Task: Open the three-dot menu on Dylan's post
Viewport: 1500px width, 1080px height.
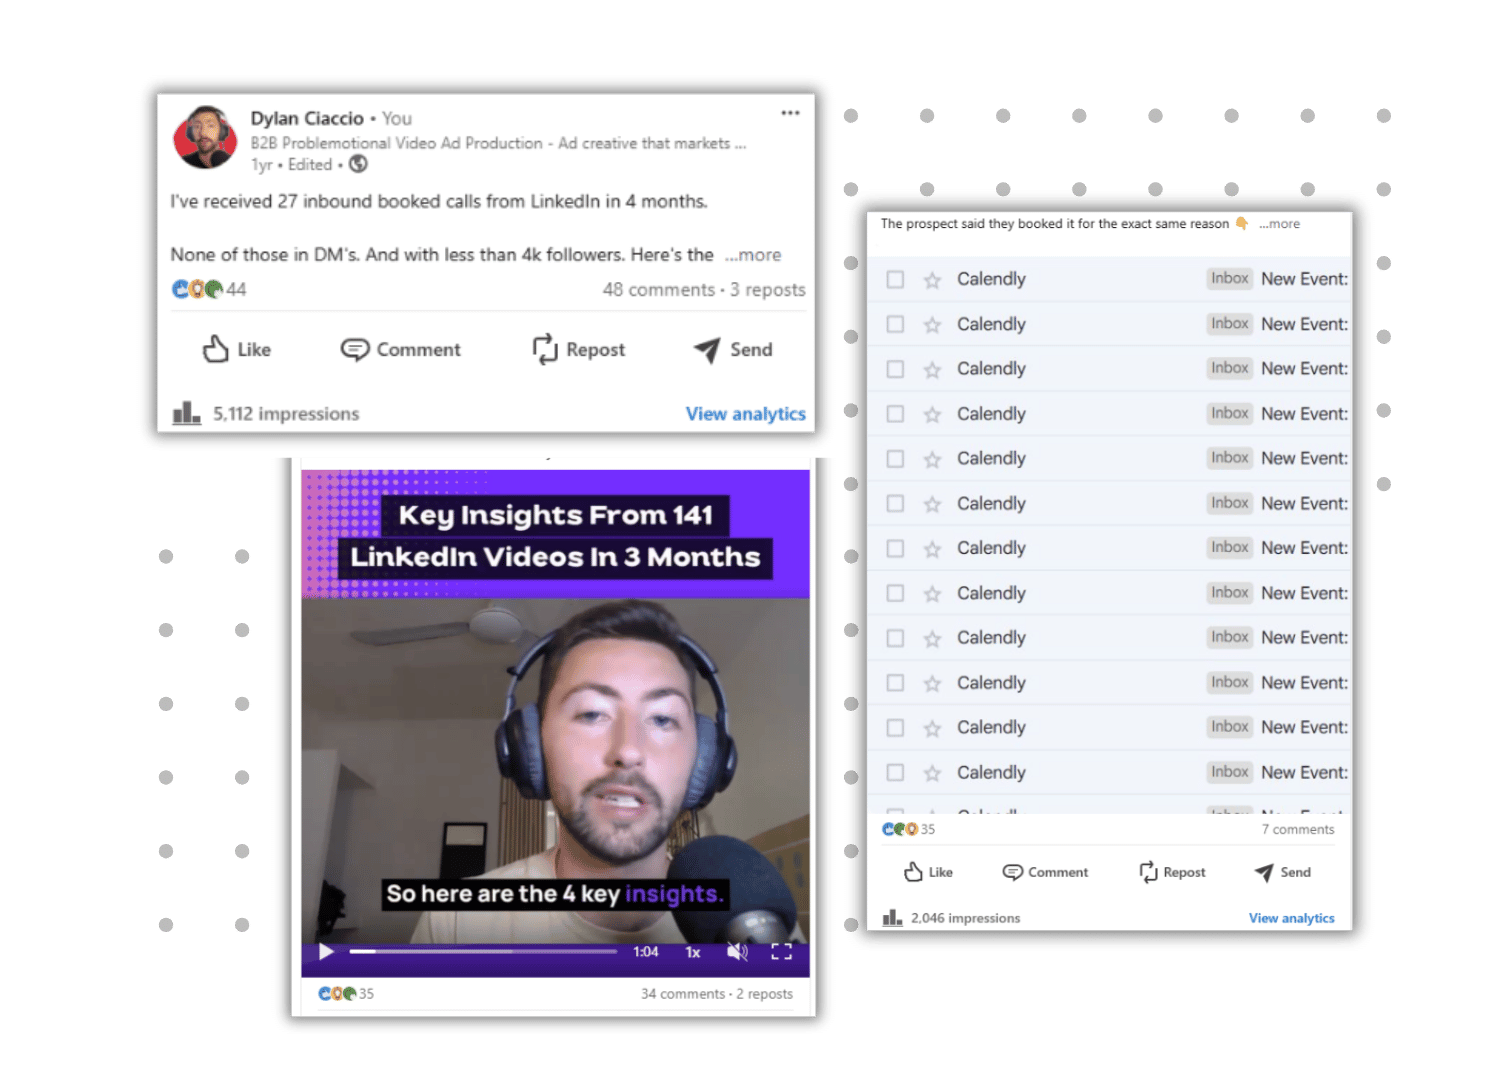Action: (x=790, y=113)
